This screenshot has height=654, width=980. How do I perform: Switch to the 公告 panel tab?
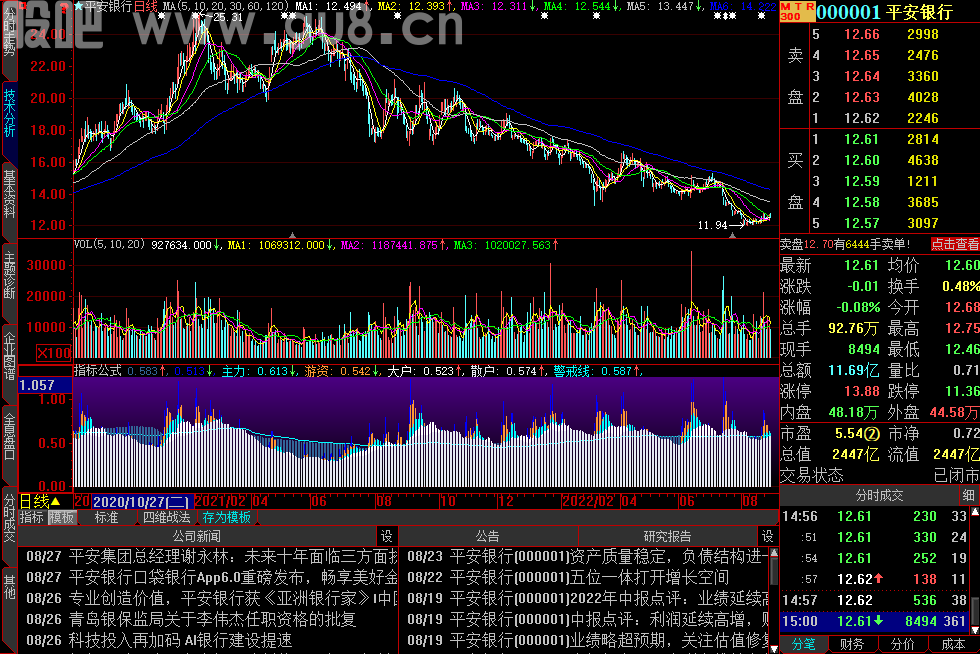coord(488,536)
